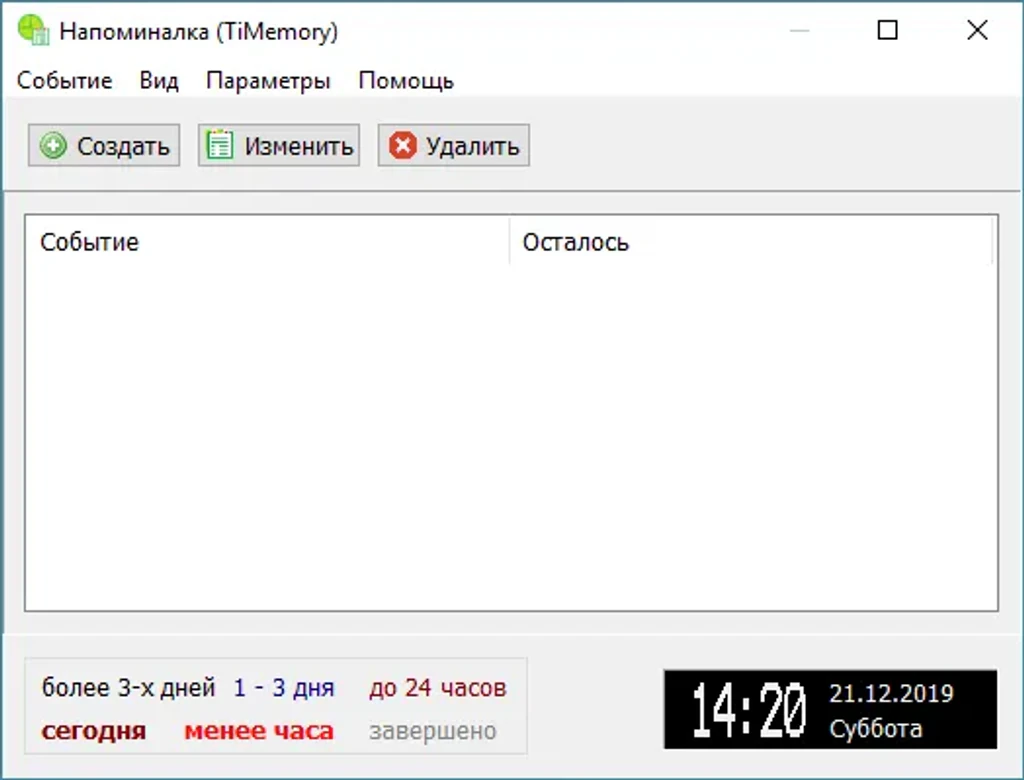Click the TiMemory app icon in title bar

coord(33,30)
